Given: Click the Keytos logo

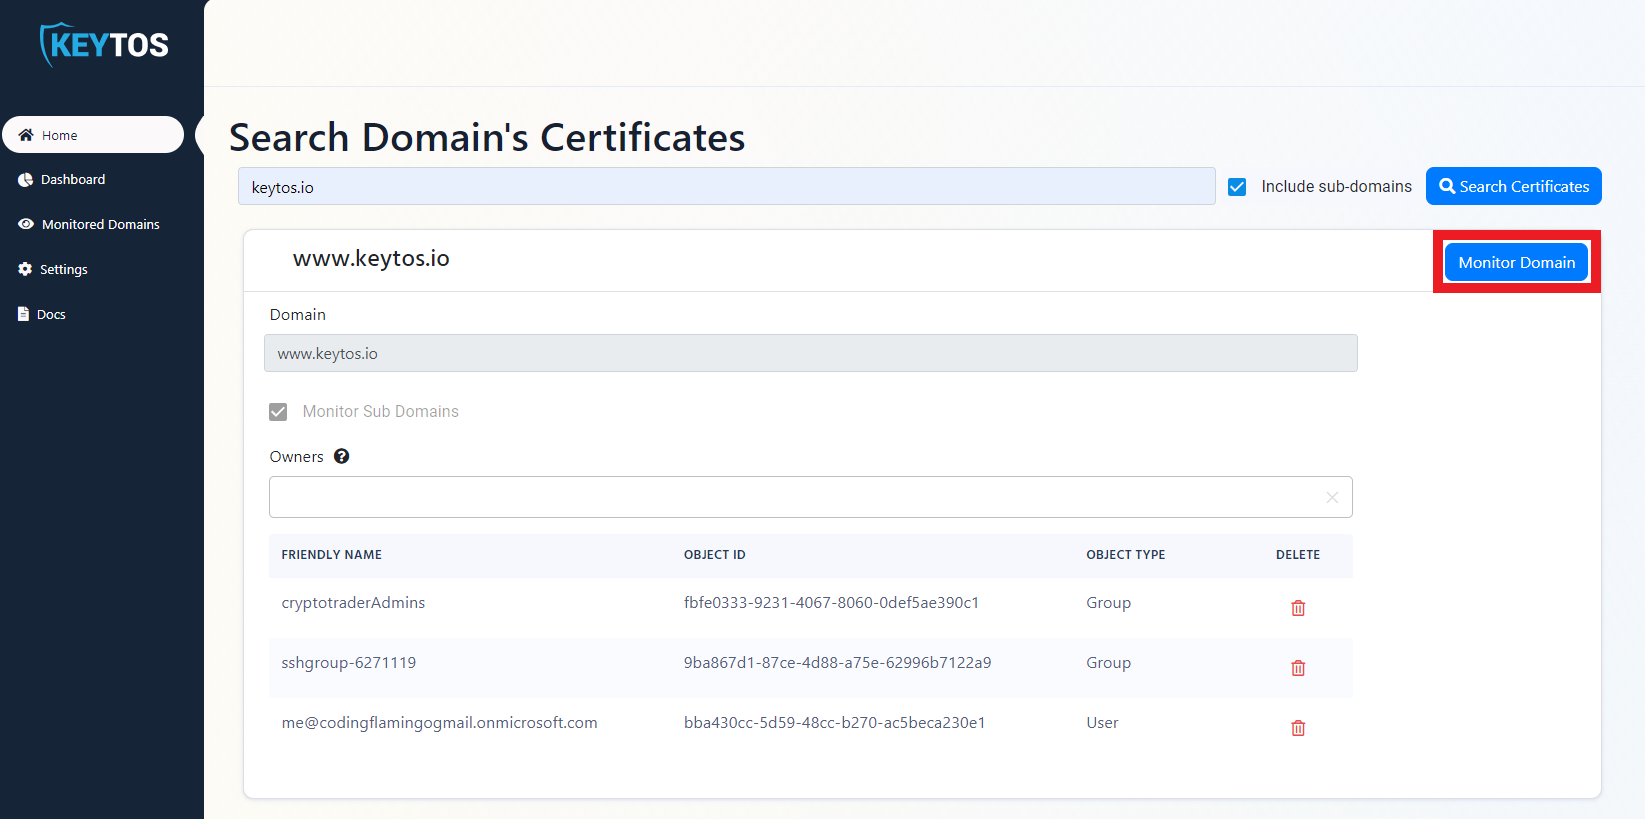Looking at the screenshot, I should point(104,44).
